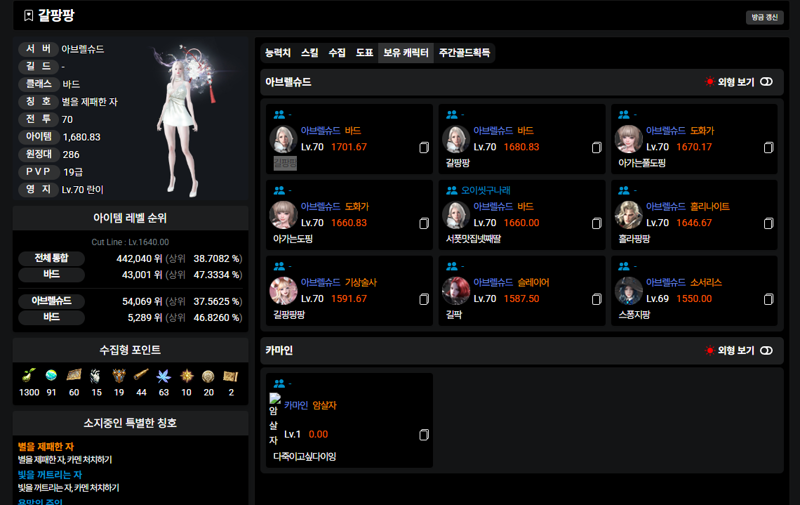
Task: Click the character full-body model image
Action: click(184, 121)
